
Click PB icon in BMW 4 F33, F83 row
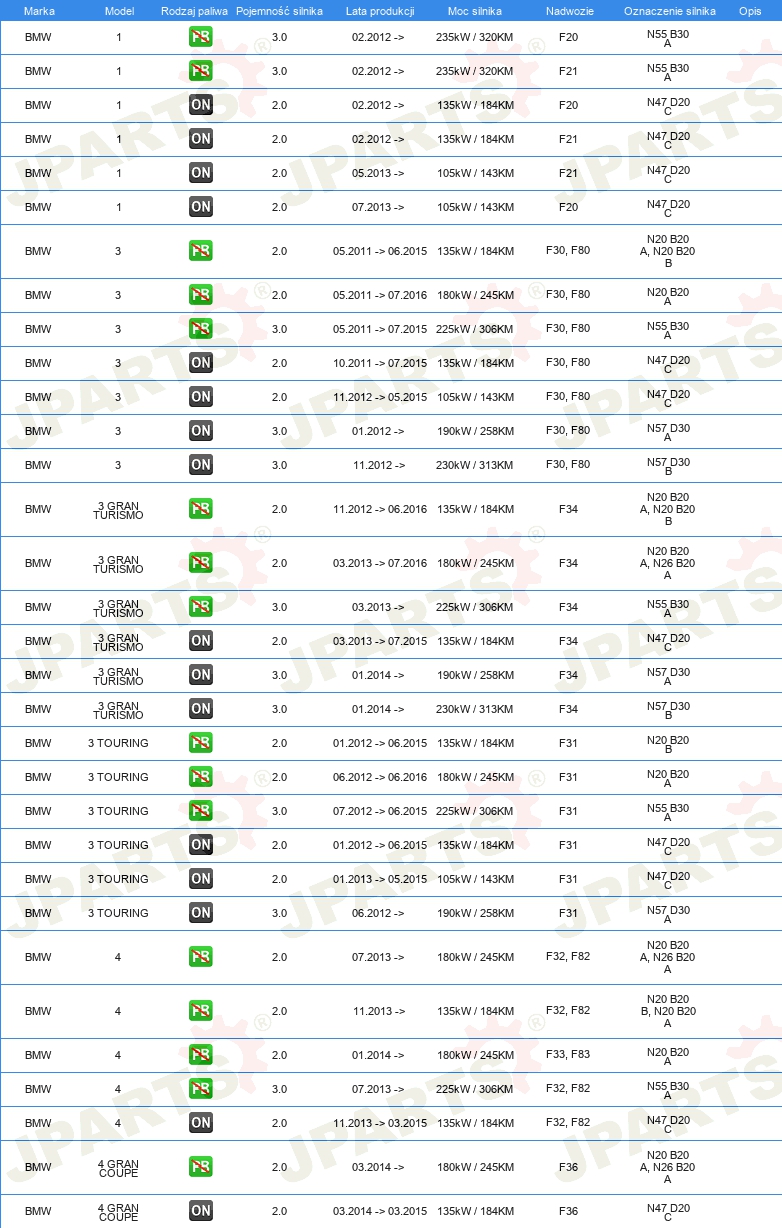click(x=201, y=1055)
